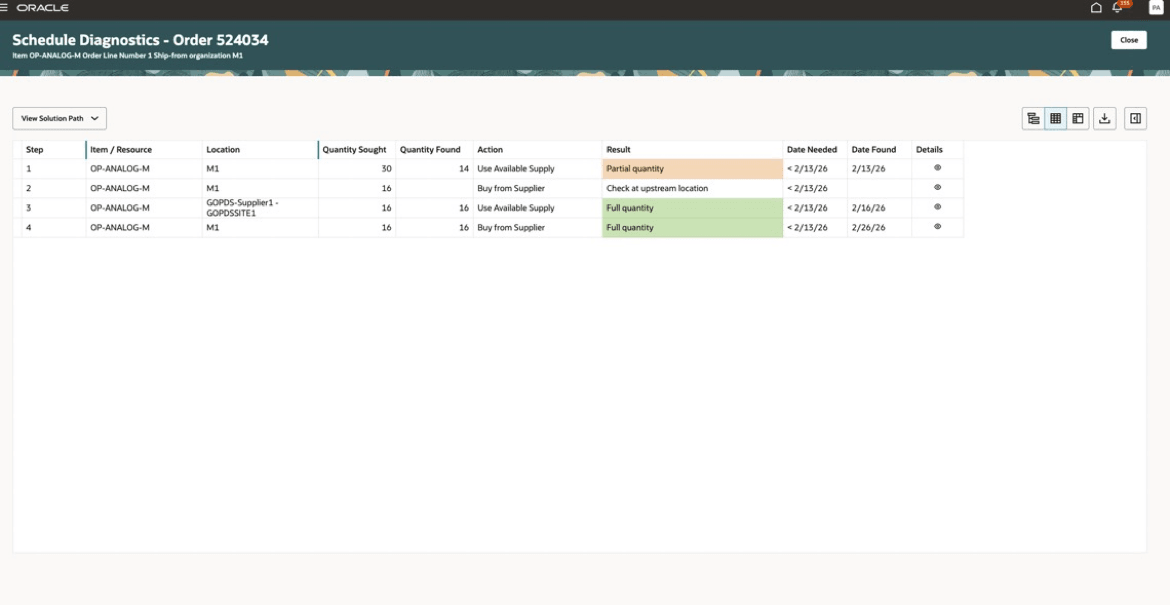Viewport: 1170px width, 605px height.
Task: Expand the navigation hamburger menu
Action: point(6,8)
